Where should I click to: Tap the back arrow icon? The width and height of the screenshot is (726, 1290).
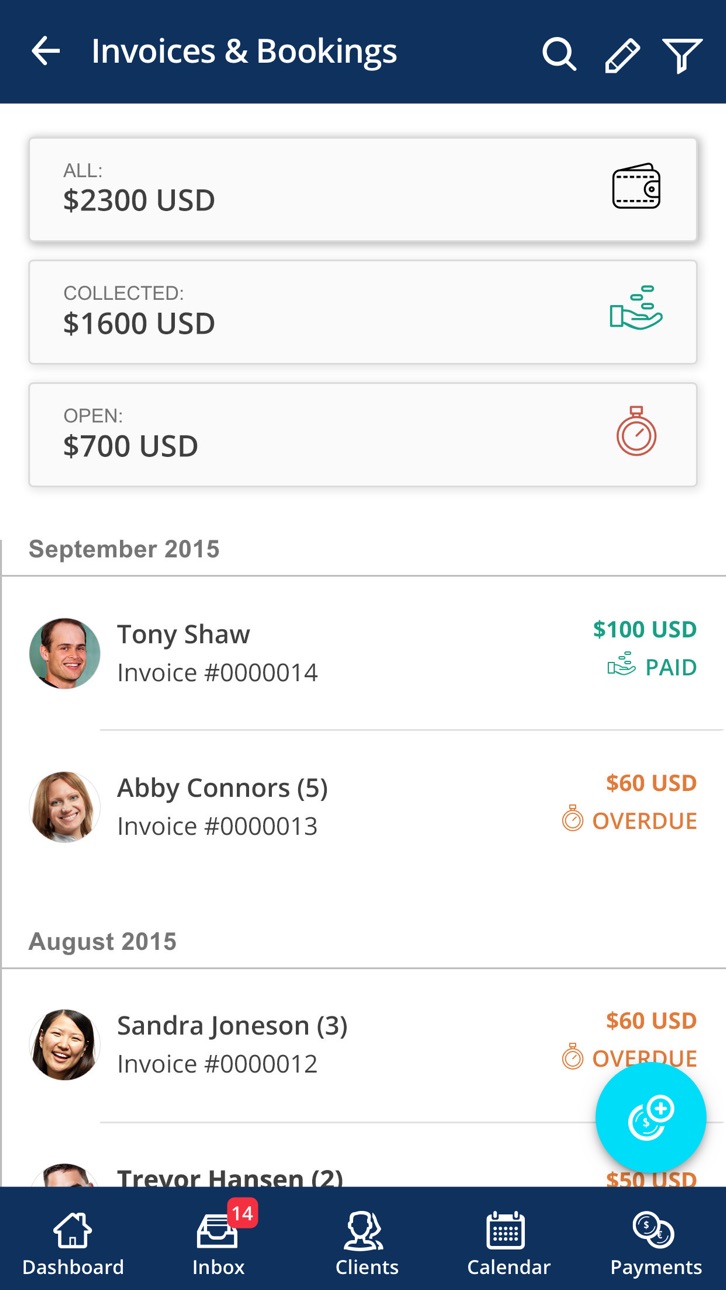46,51
